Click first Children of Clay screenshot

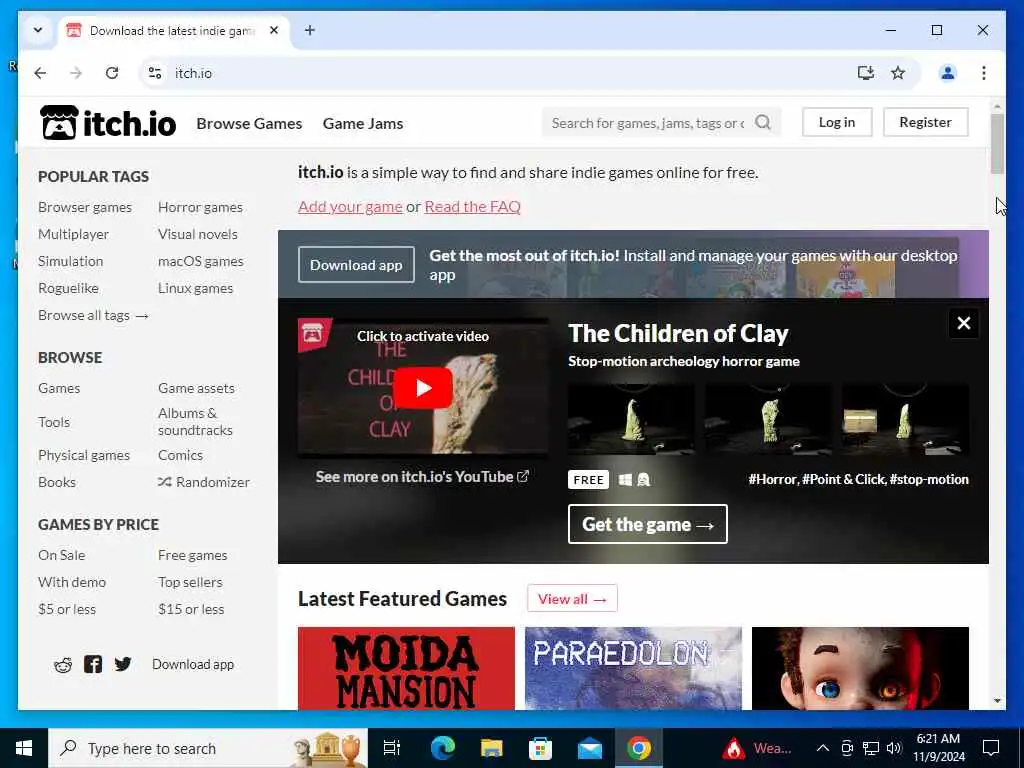(x=632, y=419)
